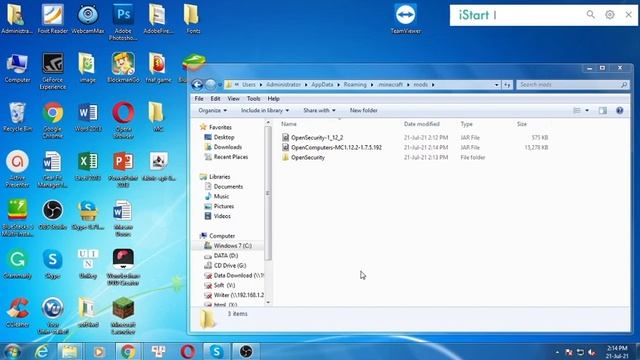Select the Recycle Bin desktop icon

(17, 117)
